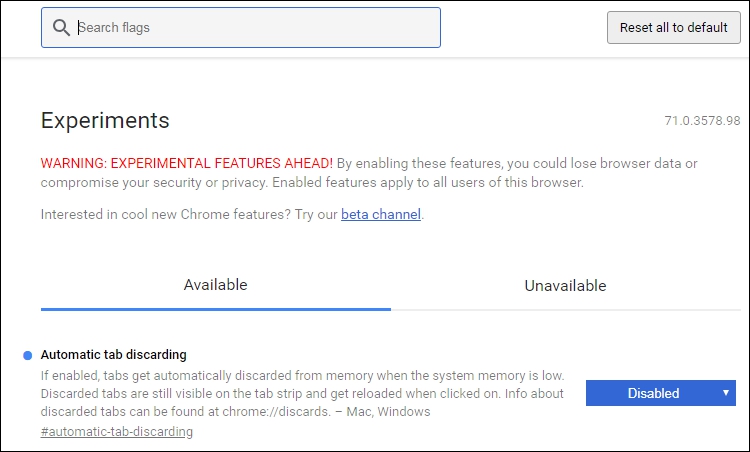Click the dropdown arrow on Disabled selector
This screenshot has width=750, height=452.
pyautogui.click(x=726, y=393)
